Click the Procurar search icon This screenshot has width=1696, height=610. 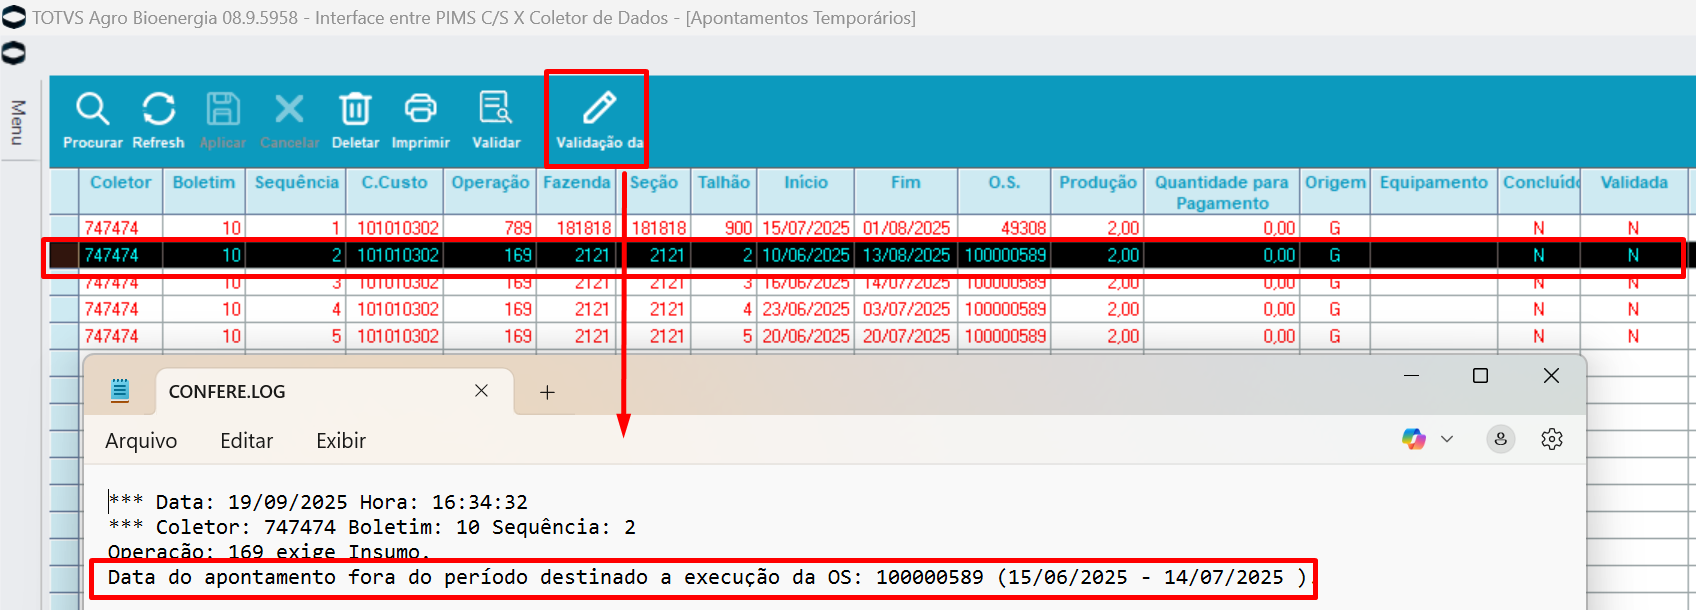(92, 108)
